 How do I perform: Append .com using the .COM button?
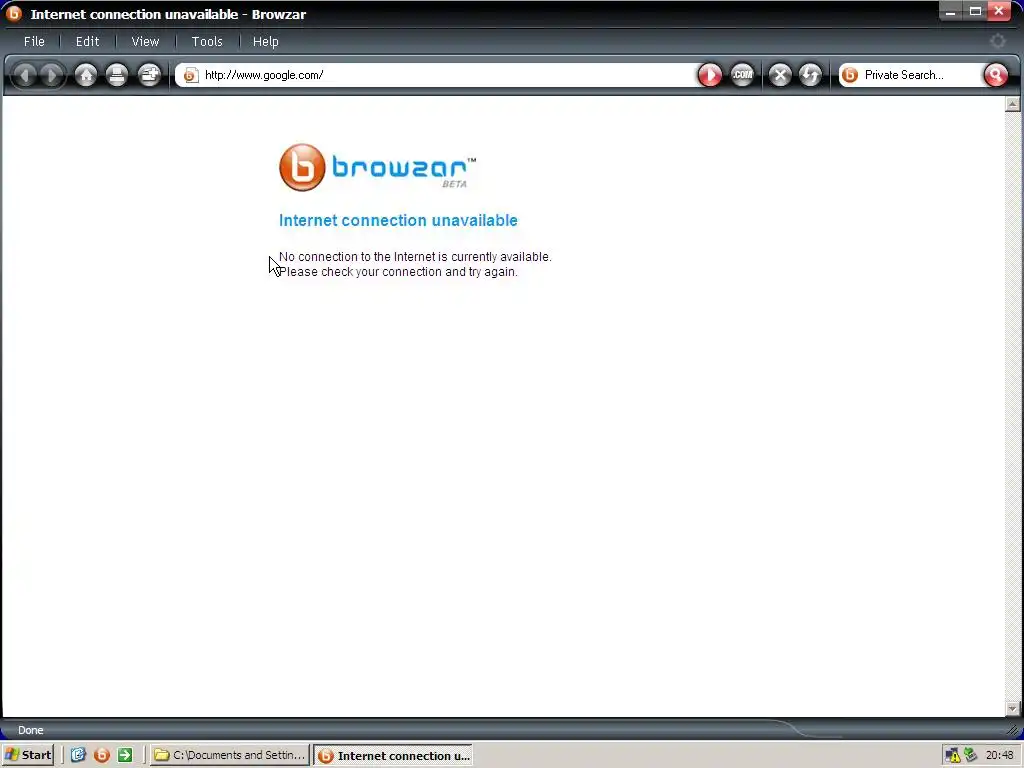742,75
